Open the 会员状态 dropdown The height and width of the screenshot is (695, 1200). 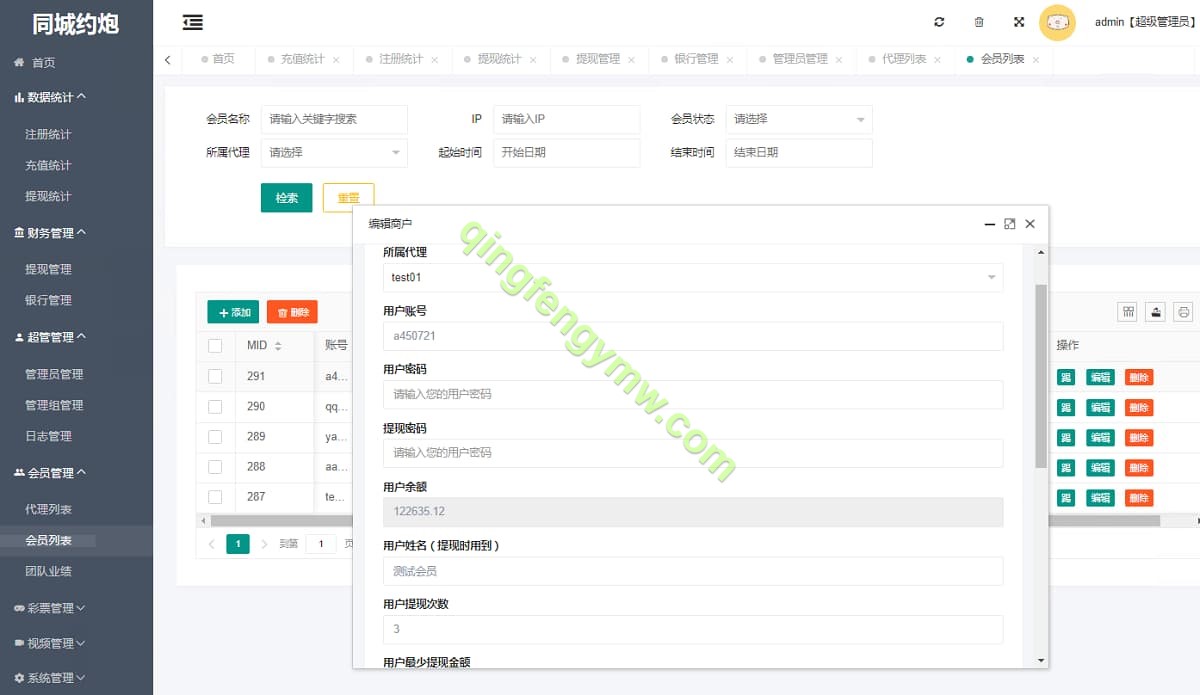[798, 119]
